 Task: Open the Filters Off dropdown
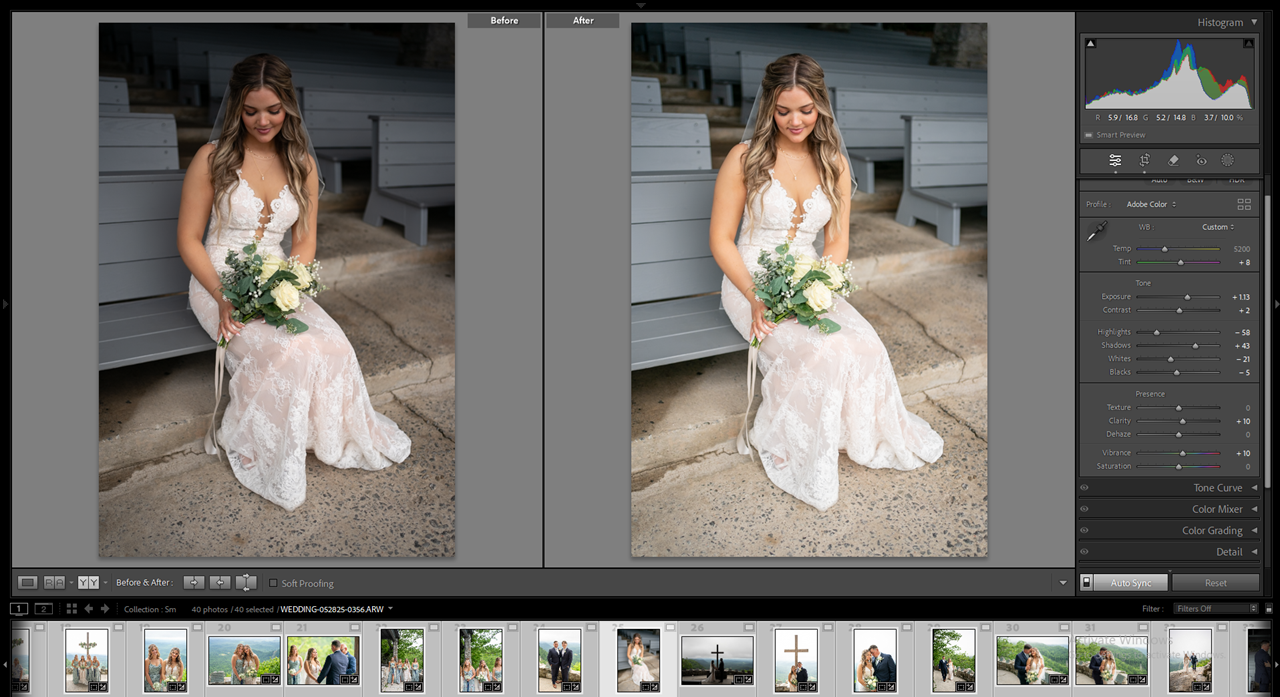1215,608
